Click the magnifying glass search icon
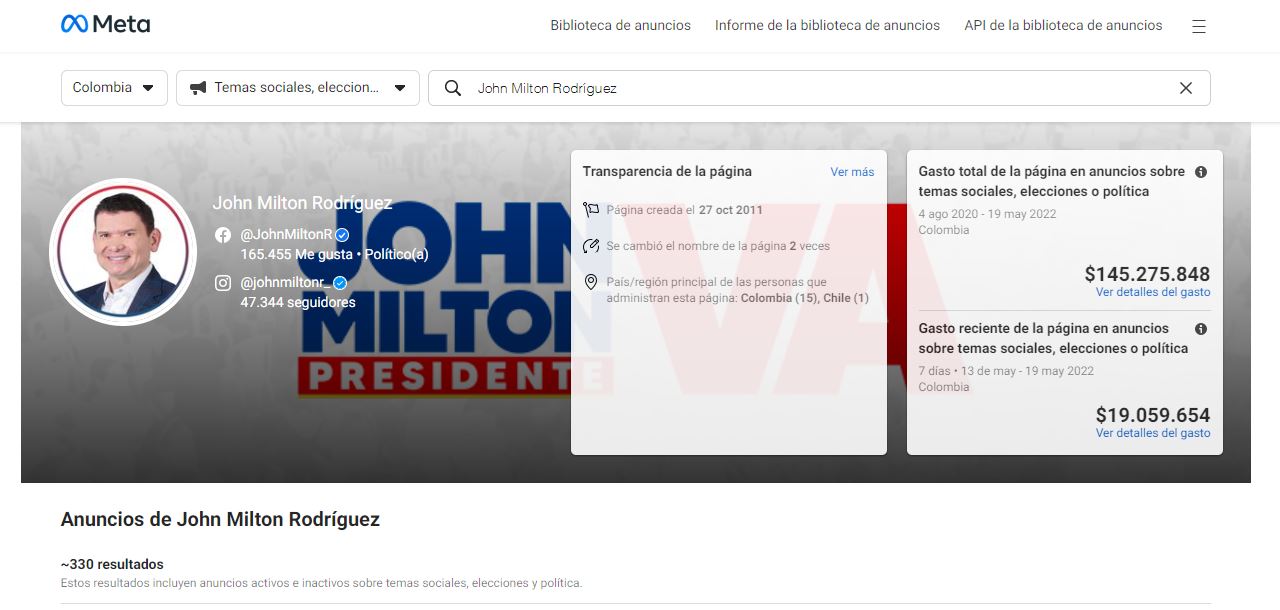The height and width of the screenshot is (610, 1280). click(453, 88)
